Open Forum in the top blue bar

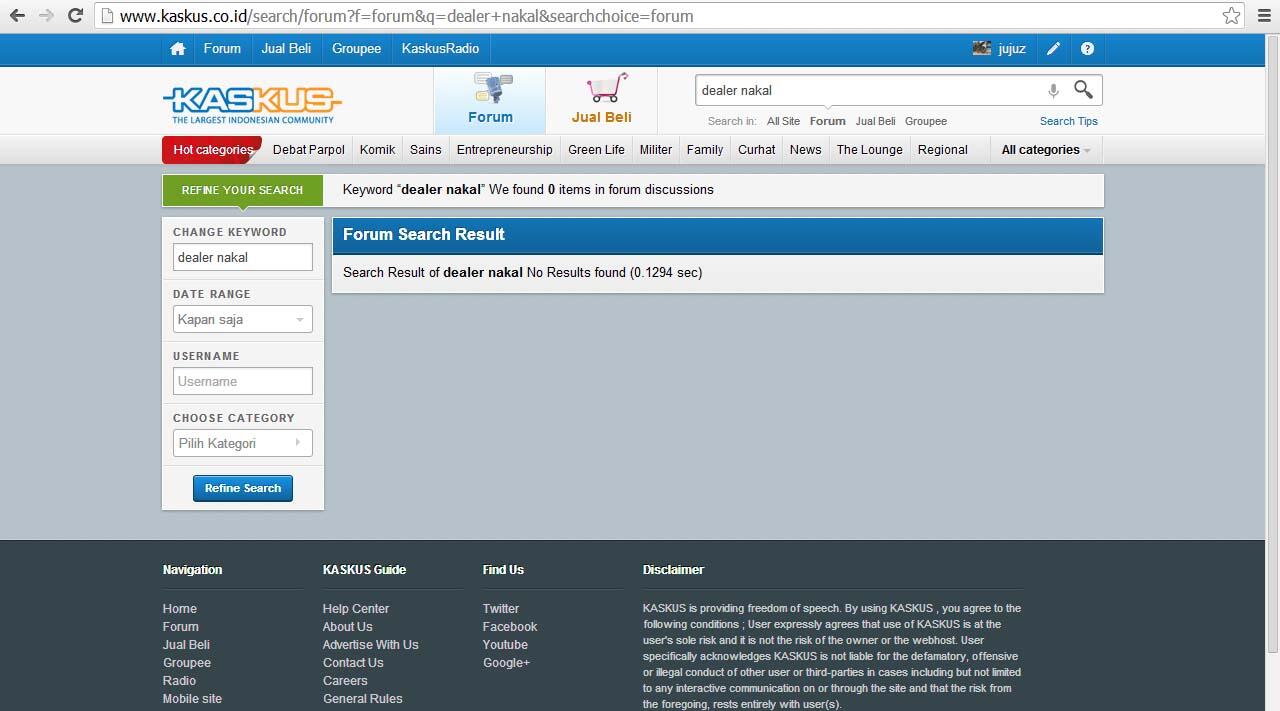[x=222, y=48]
